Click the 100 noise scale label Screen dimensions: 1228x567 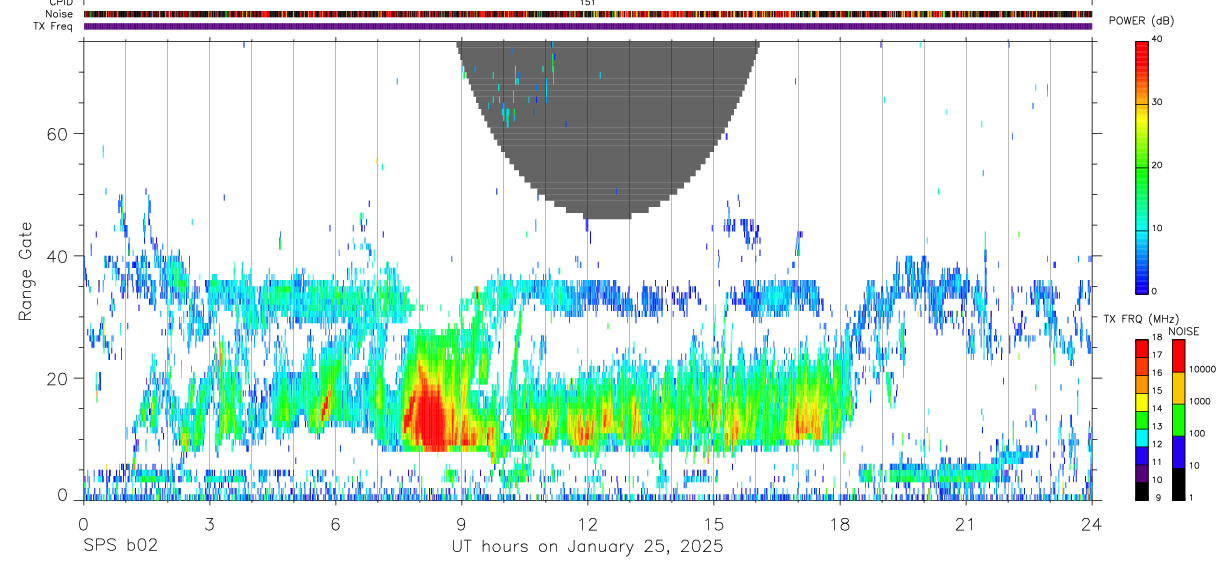(1197, 433)
